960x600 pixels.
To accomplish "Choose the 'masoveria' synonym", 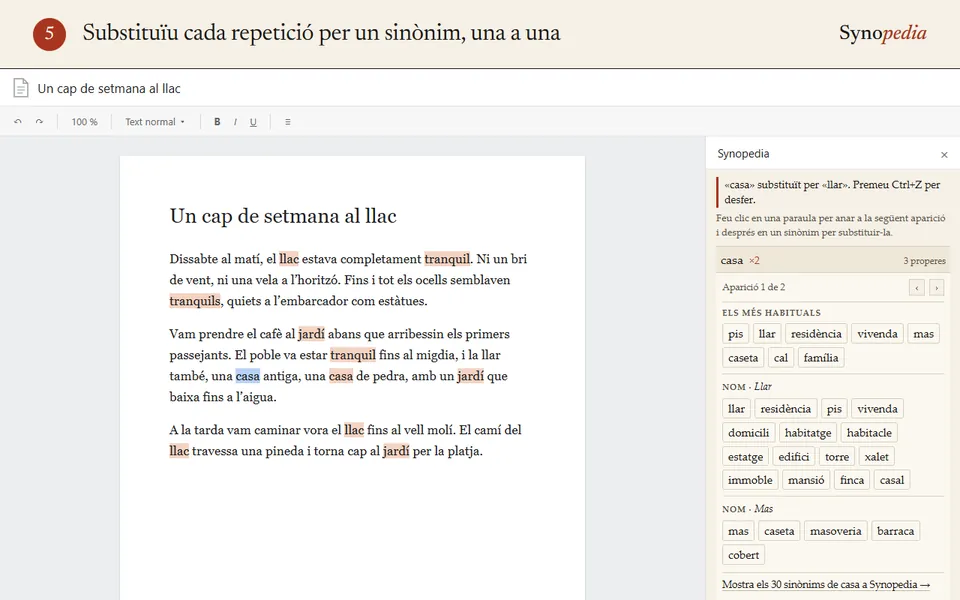I will (x=835, y=531).
